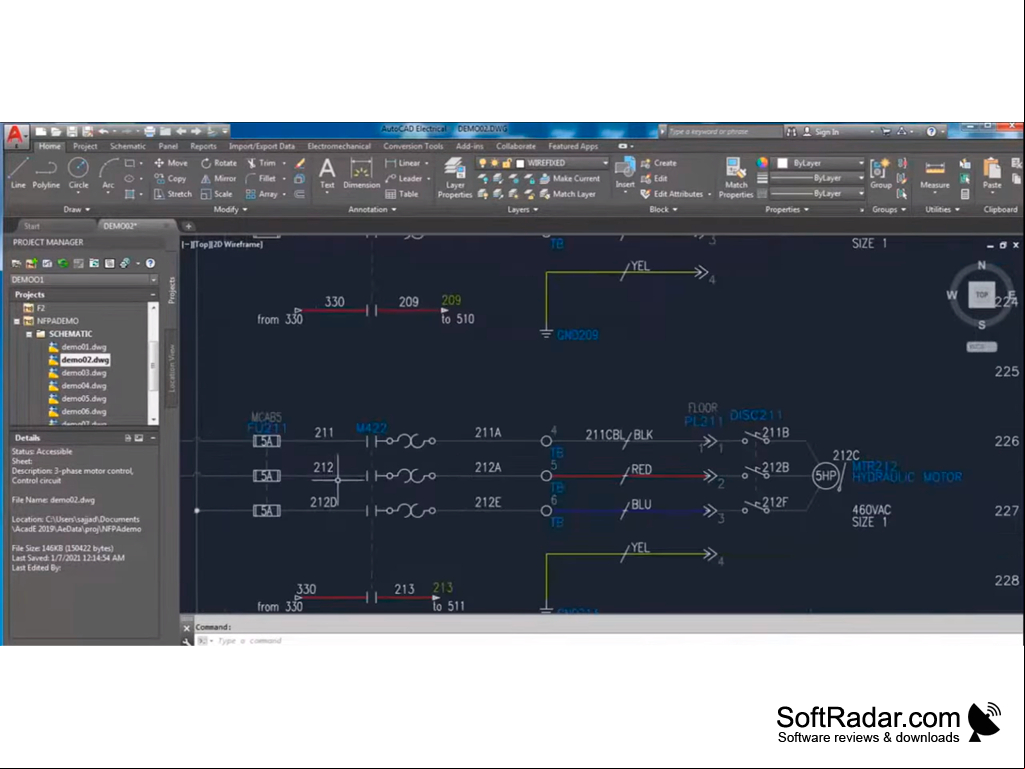Open the Schematic ribbon tab
The image size is (1025, 769).
point(128,146)
